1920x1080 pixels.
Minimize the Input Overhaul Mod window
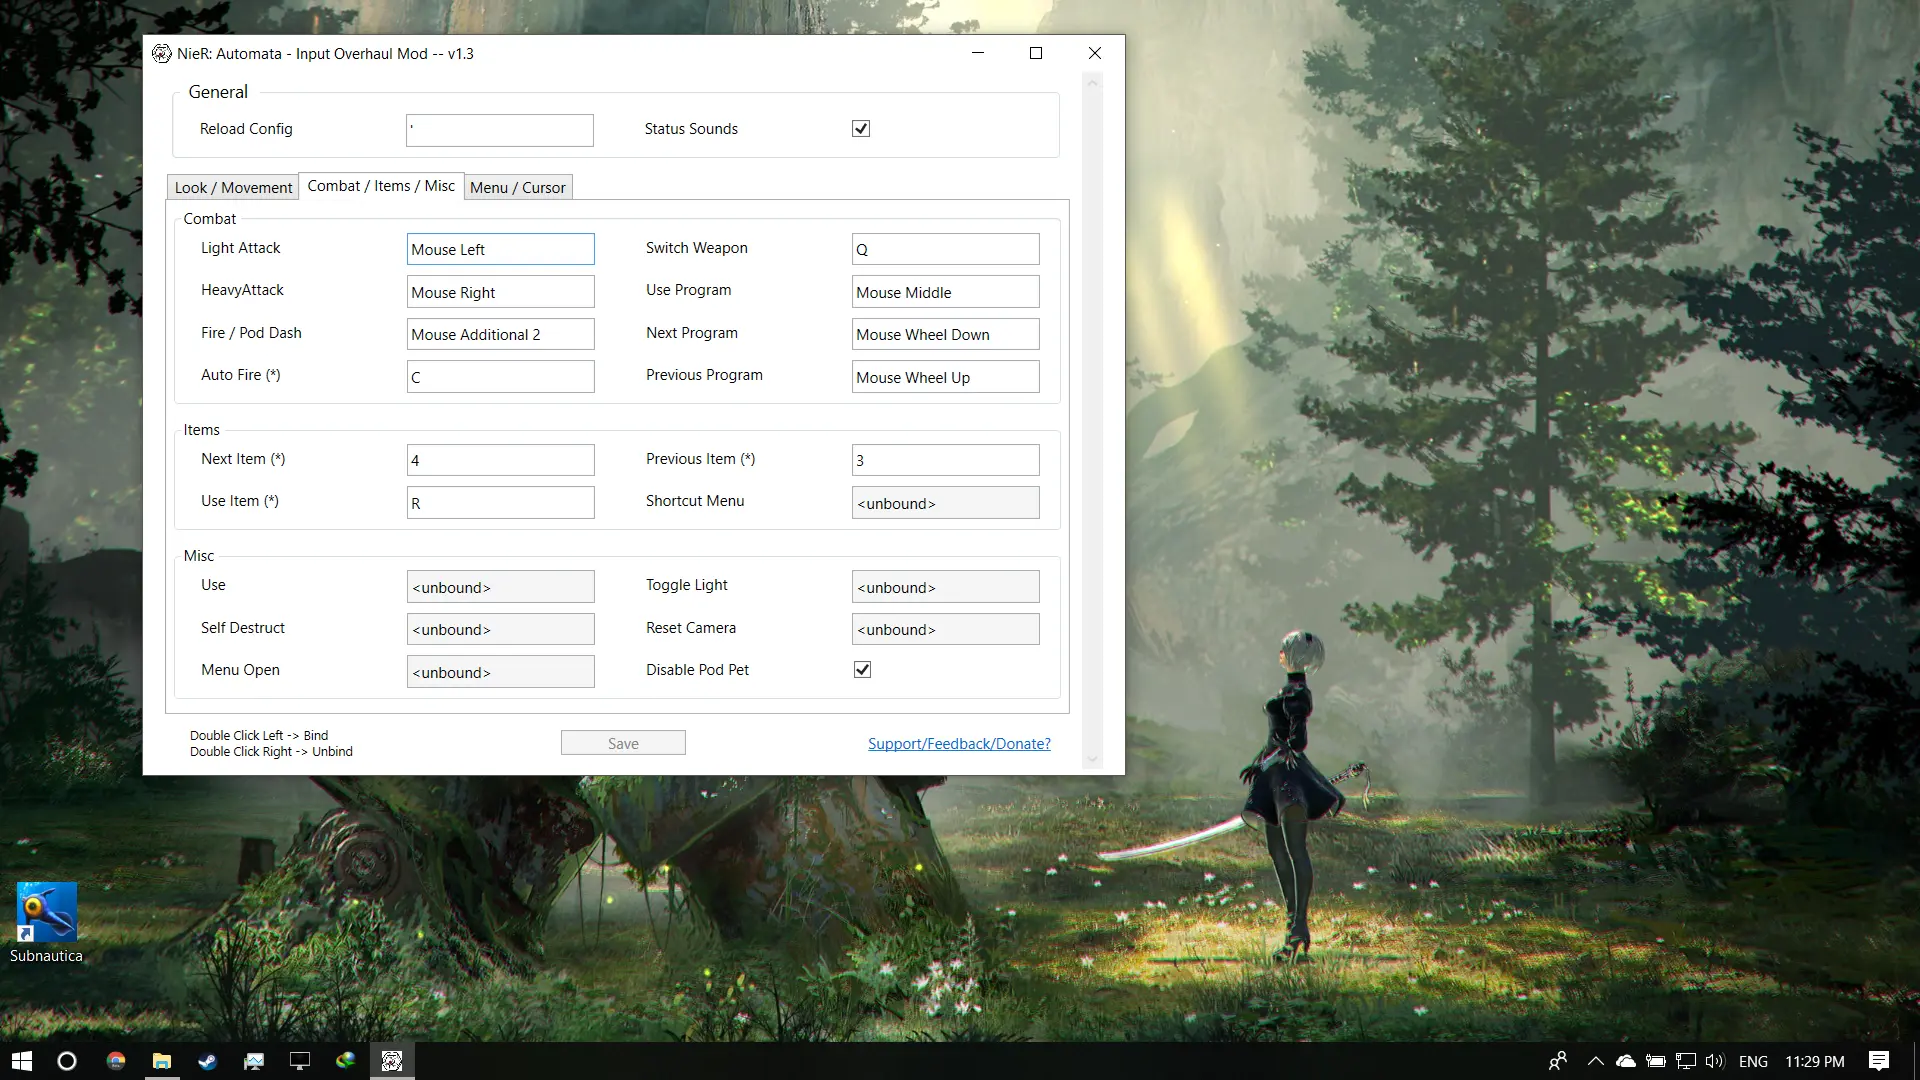978,53
